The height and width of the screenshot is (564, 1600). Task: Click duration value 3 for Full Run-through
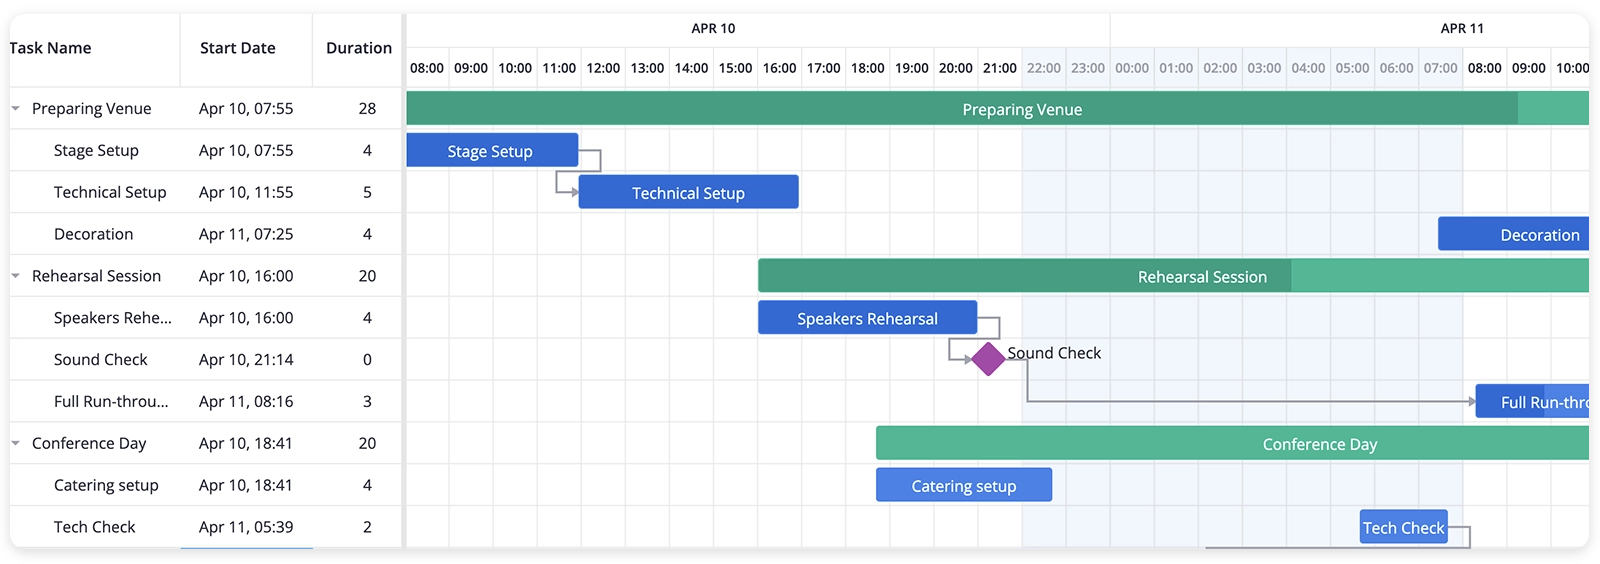[x=367, y=402]
